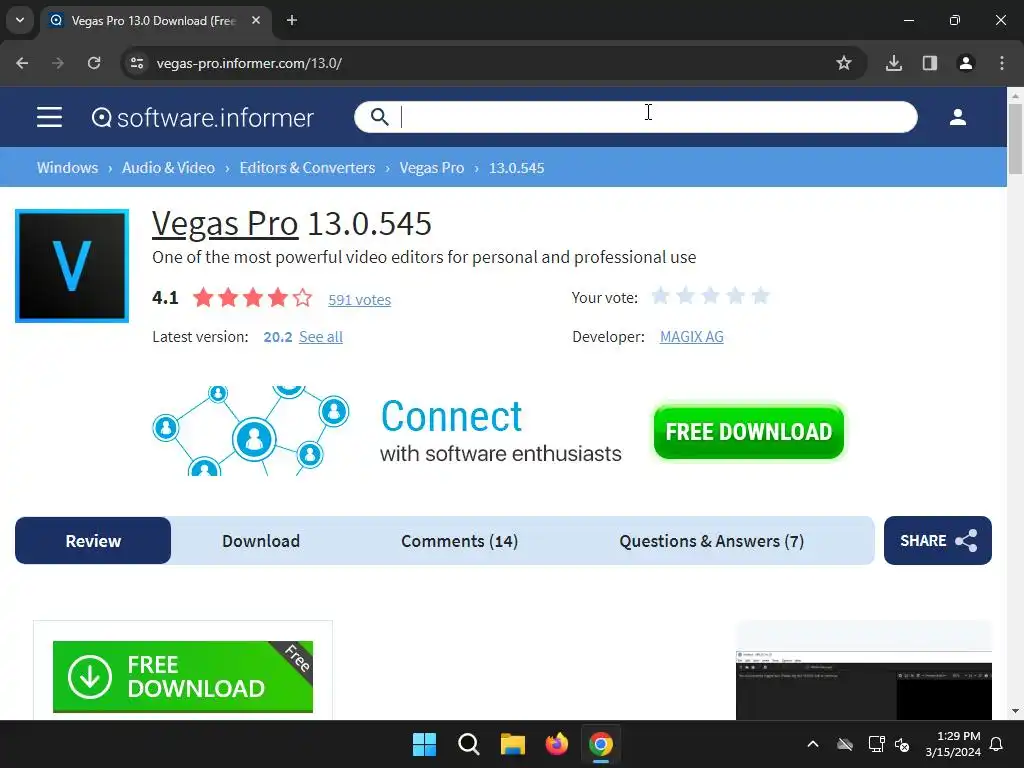Click the browser address bar URL
This screenshot has width=1024, height=768.
(249, 63)
